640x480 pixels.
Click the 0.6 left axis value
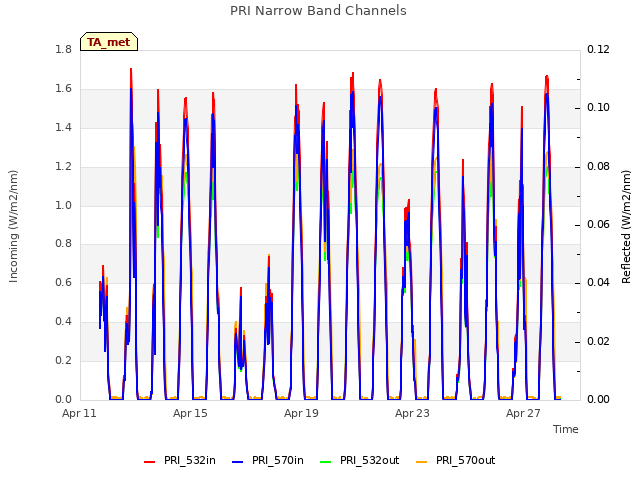64,282
